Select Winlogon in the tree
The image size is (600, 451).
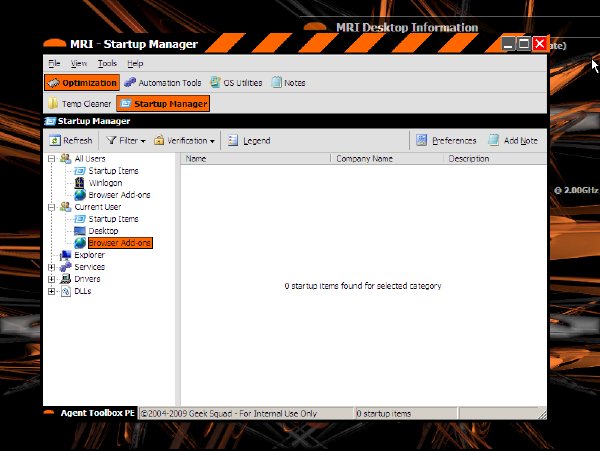(105, 183)
